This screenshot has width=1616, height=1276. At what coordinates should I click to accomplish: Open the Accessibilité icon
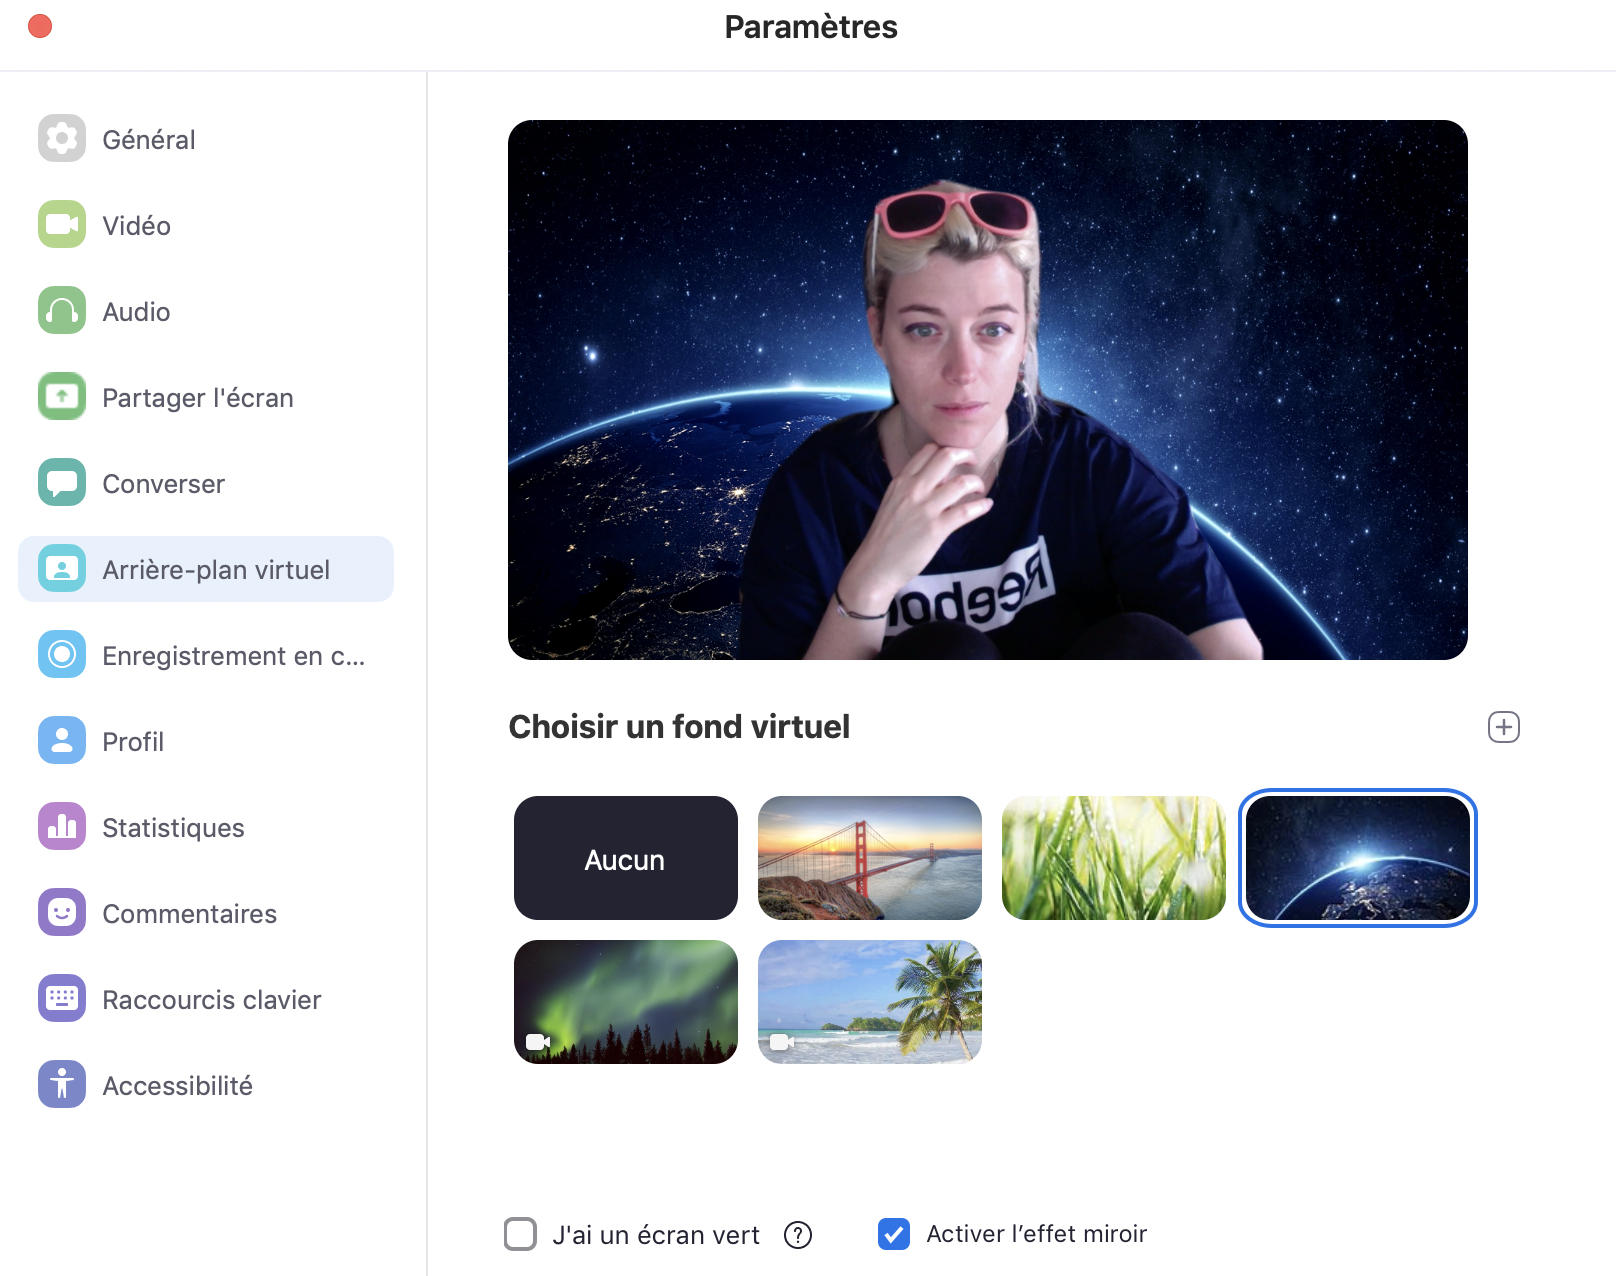(x=62, y=1084)
